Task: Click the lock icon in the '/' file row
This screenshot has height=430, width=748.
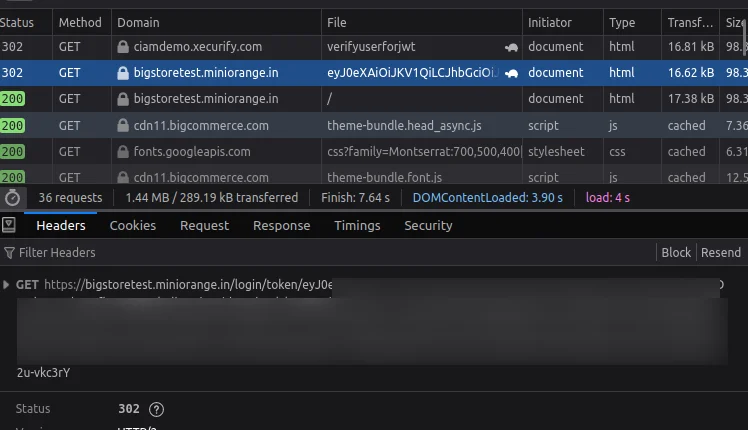Action: 123,99
